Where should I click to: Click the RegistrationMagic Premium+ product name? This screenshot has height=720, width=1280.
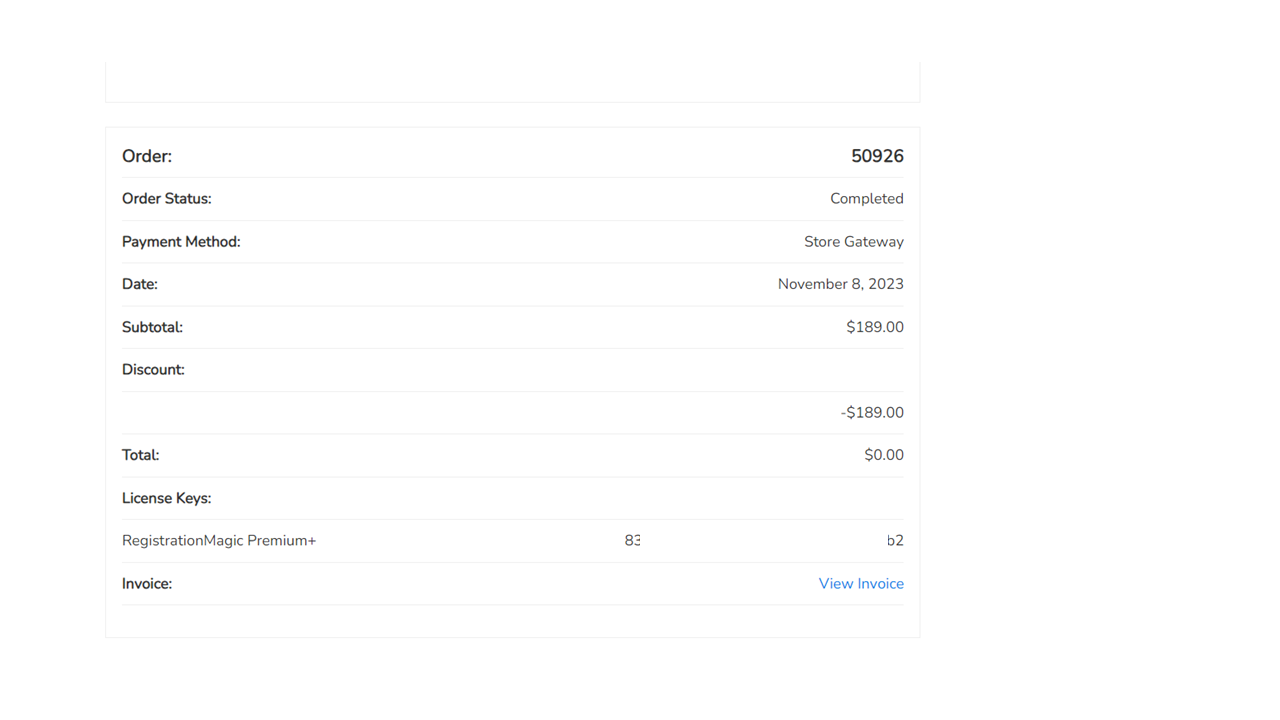pos(219,541)
